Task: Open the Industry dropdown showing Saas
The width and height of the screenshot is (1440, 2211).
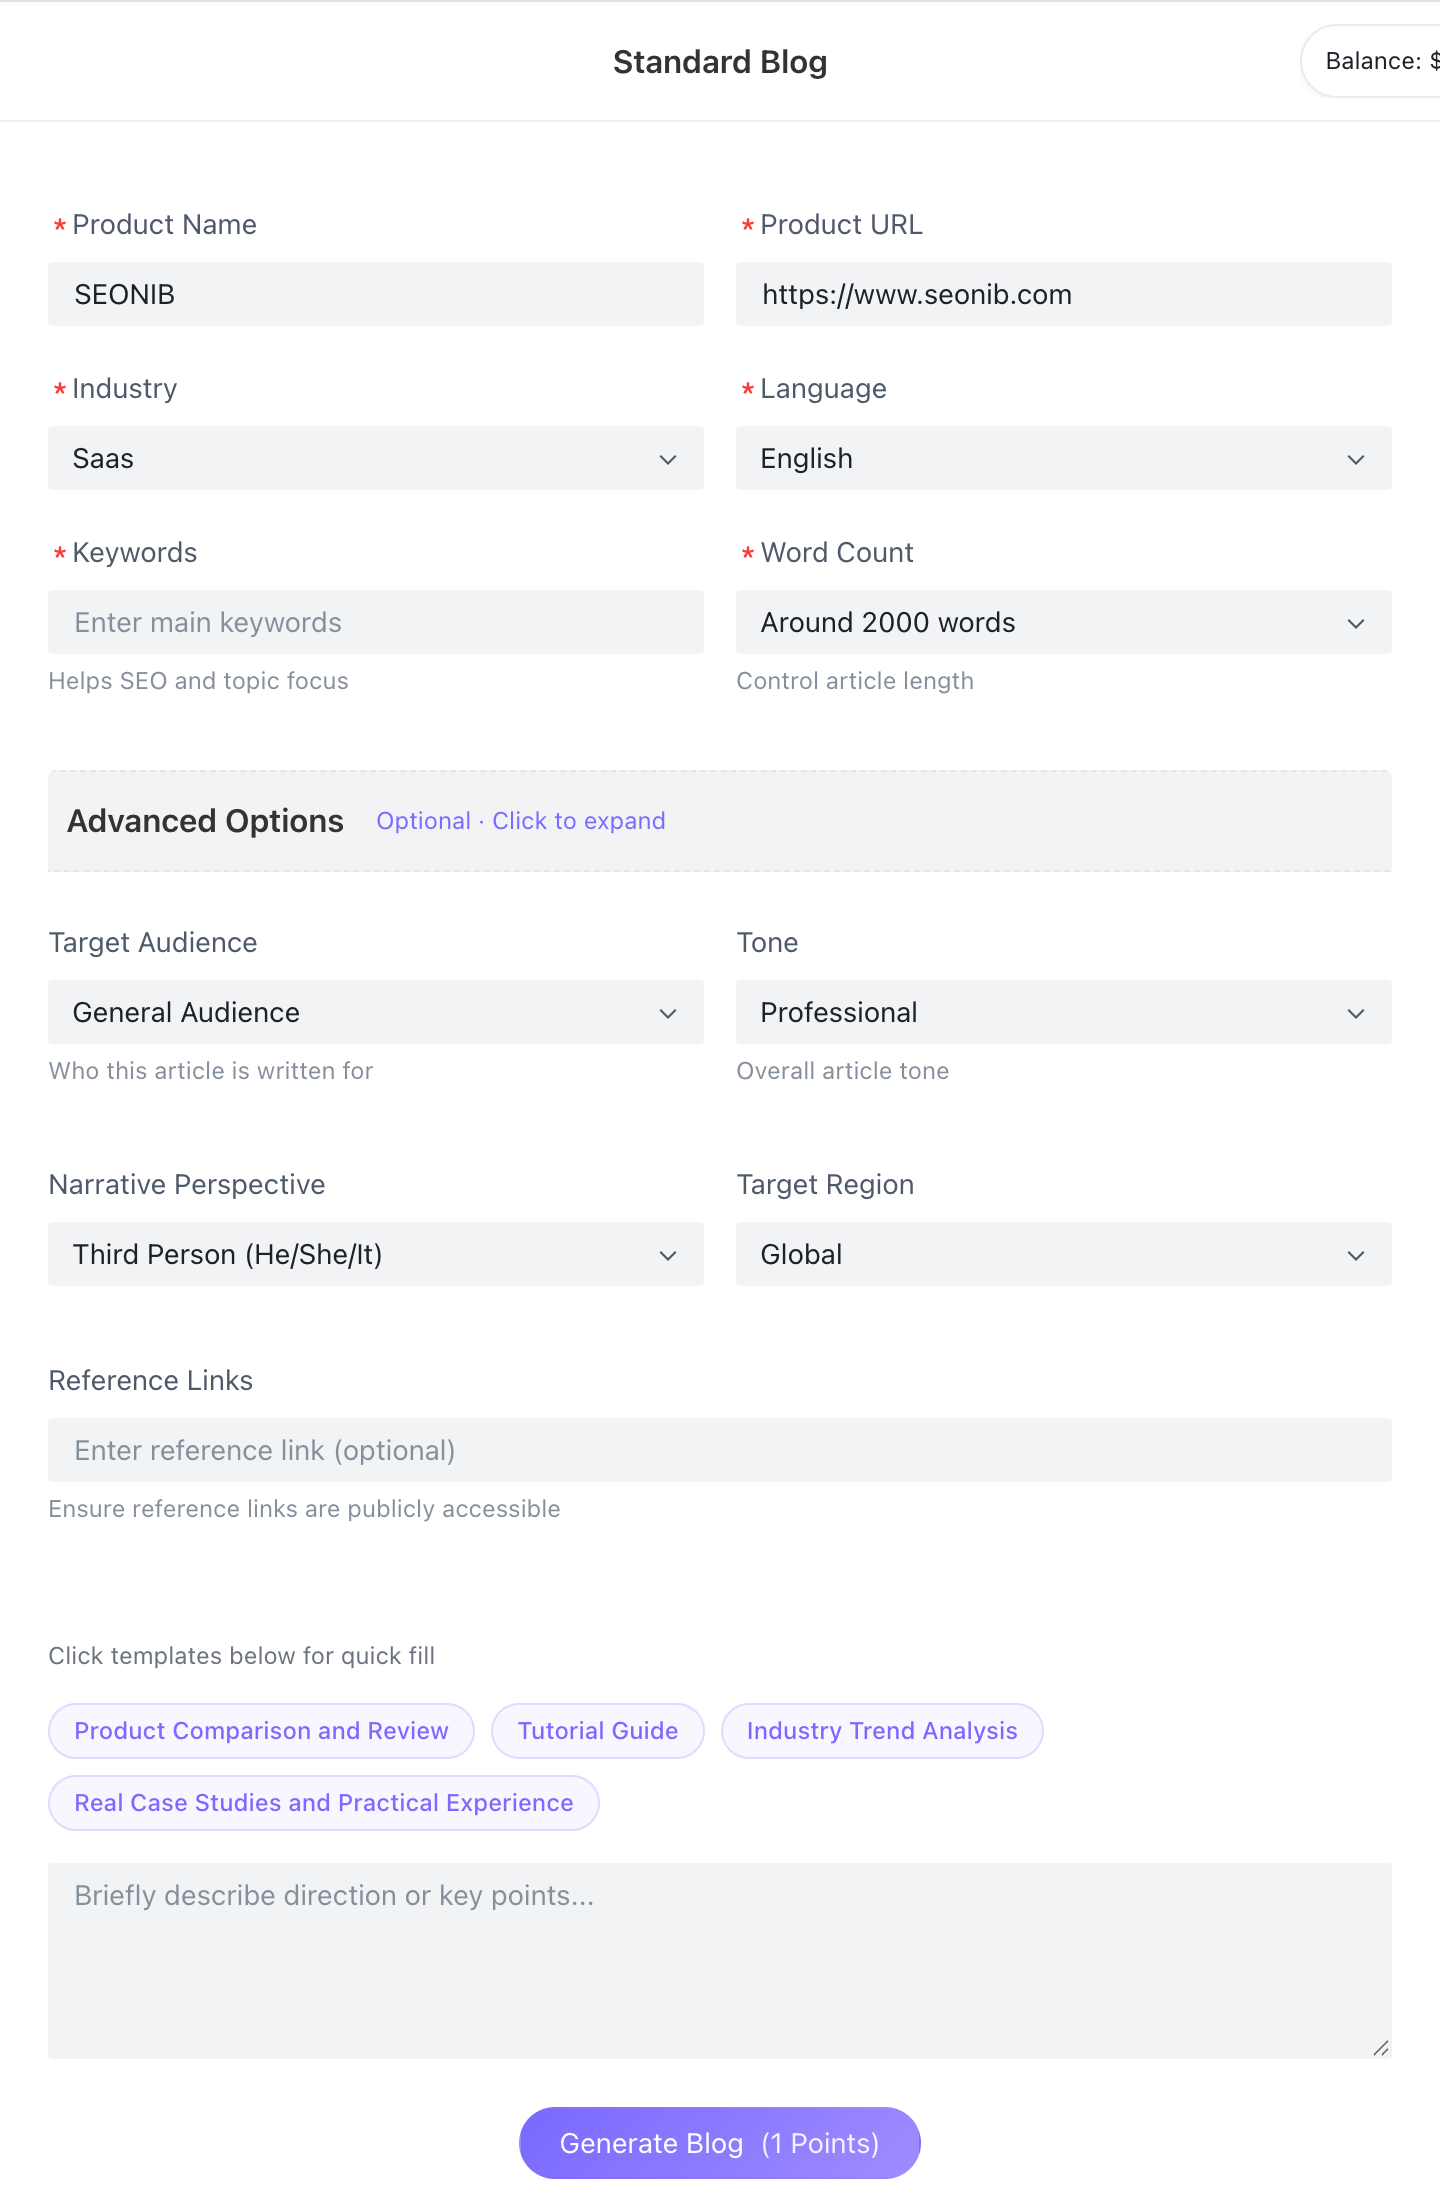Action: point(375,458)
